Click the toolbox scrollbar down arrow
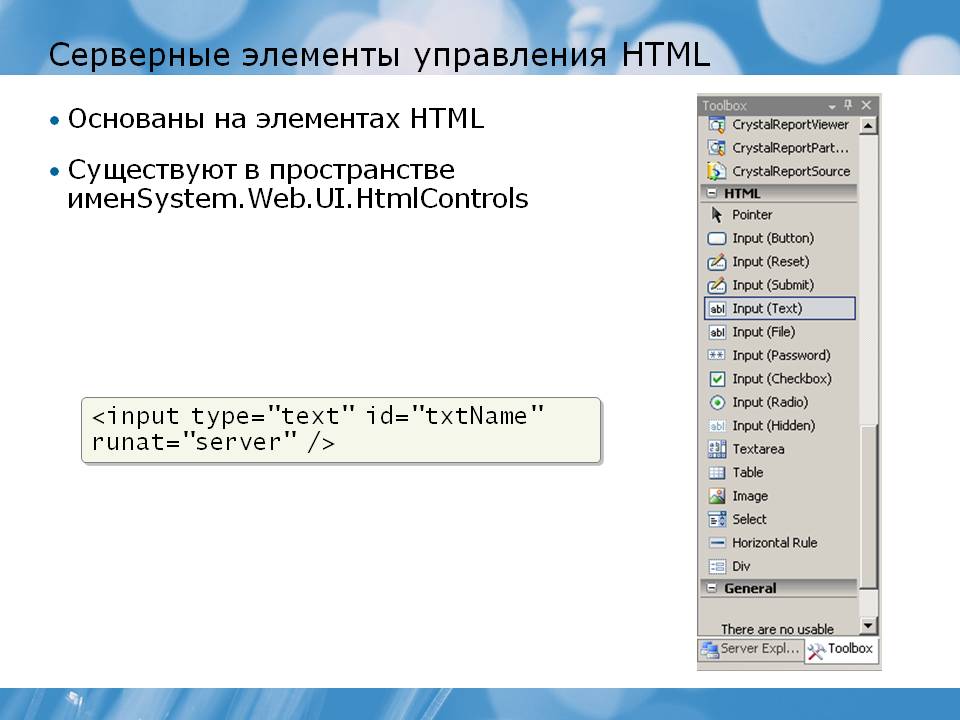Image resolution: width=960 pixels, height=720 pixels. pos(868,626)
